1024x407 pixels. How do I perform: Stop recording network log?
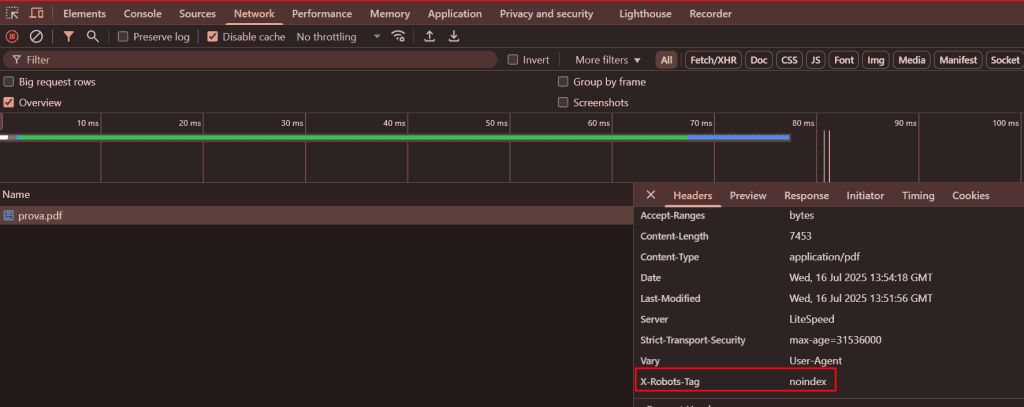(13, 37)
